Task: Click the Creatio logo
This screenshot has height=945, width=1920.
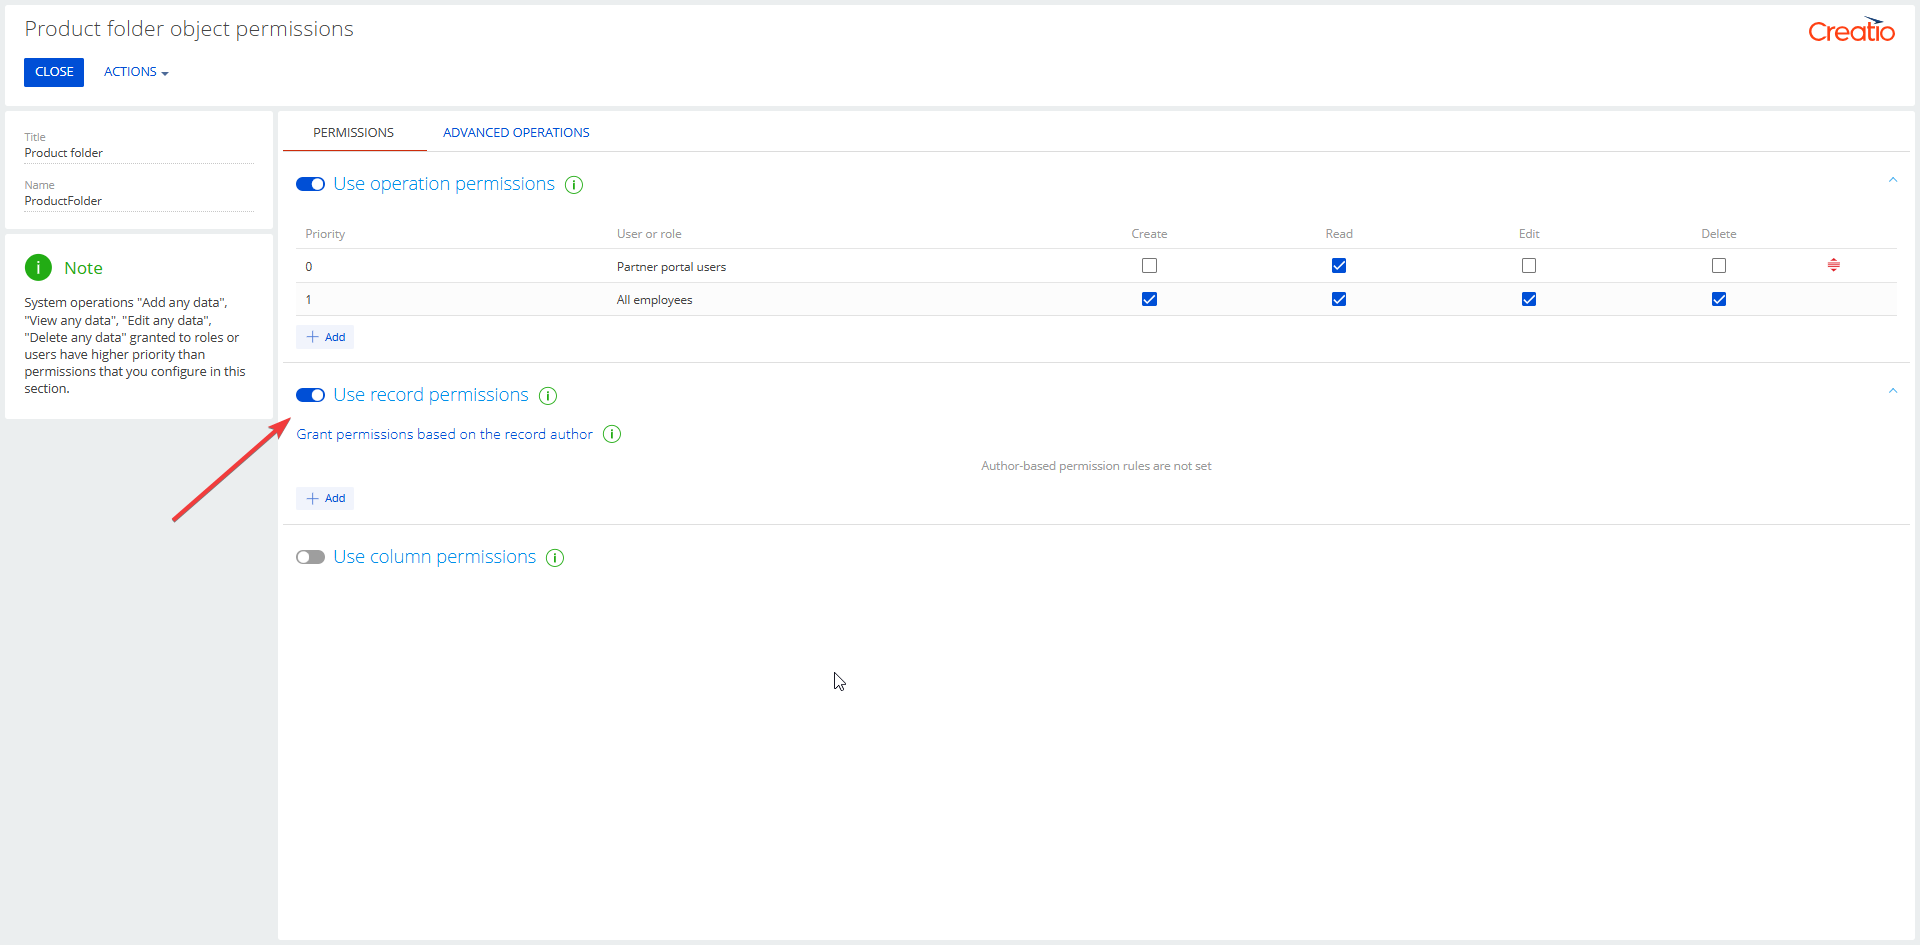Action: (1851, 29)
